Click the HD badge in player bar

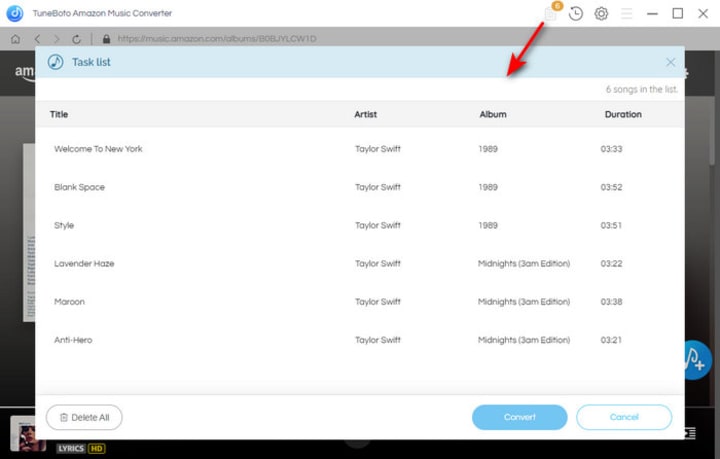click(96, 448)
